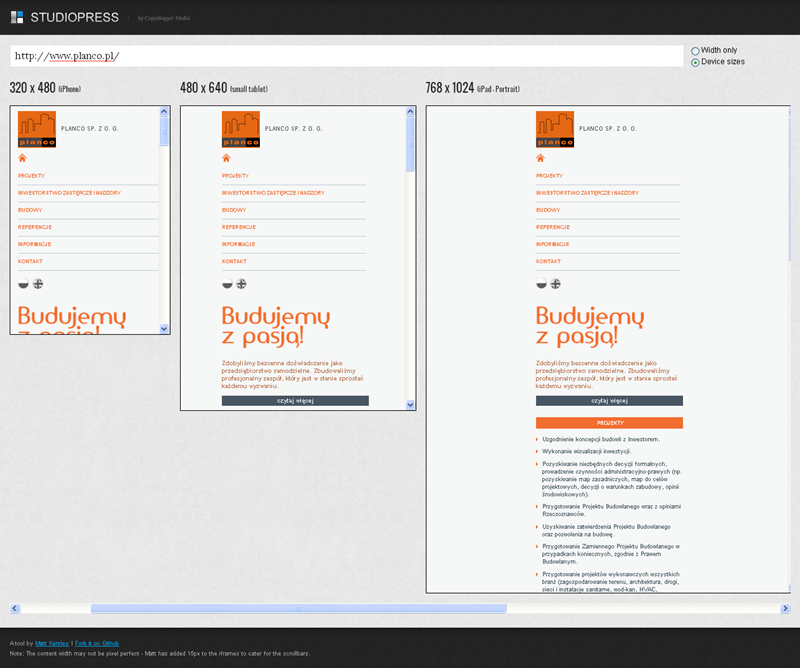Click 'czytaj więcej' button in small tablet preview
800x668 pixels.
click(295, 401)
